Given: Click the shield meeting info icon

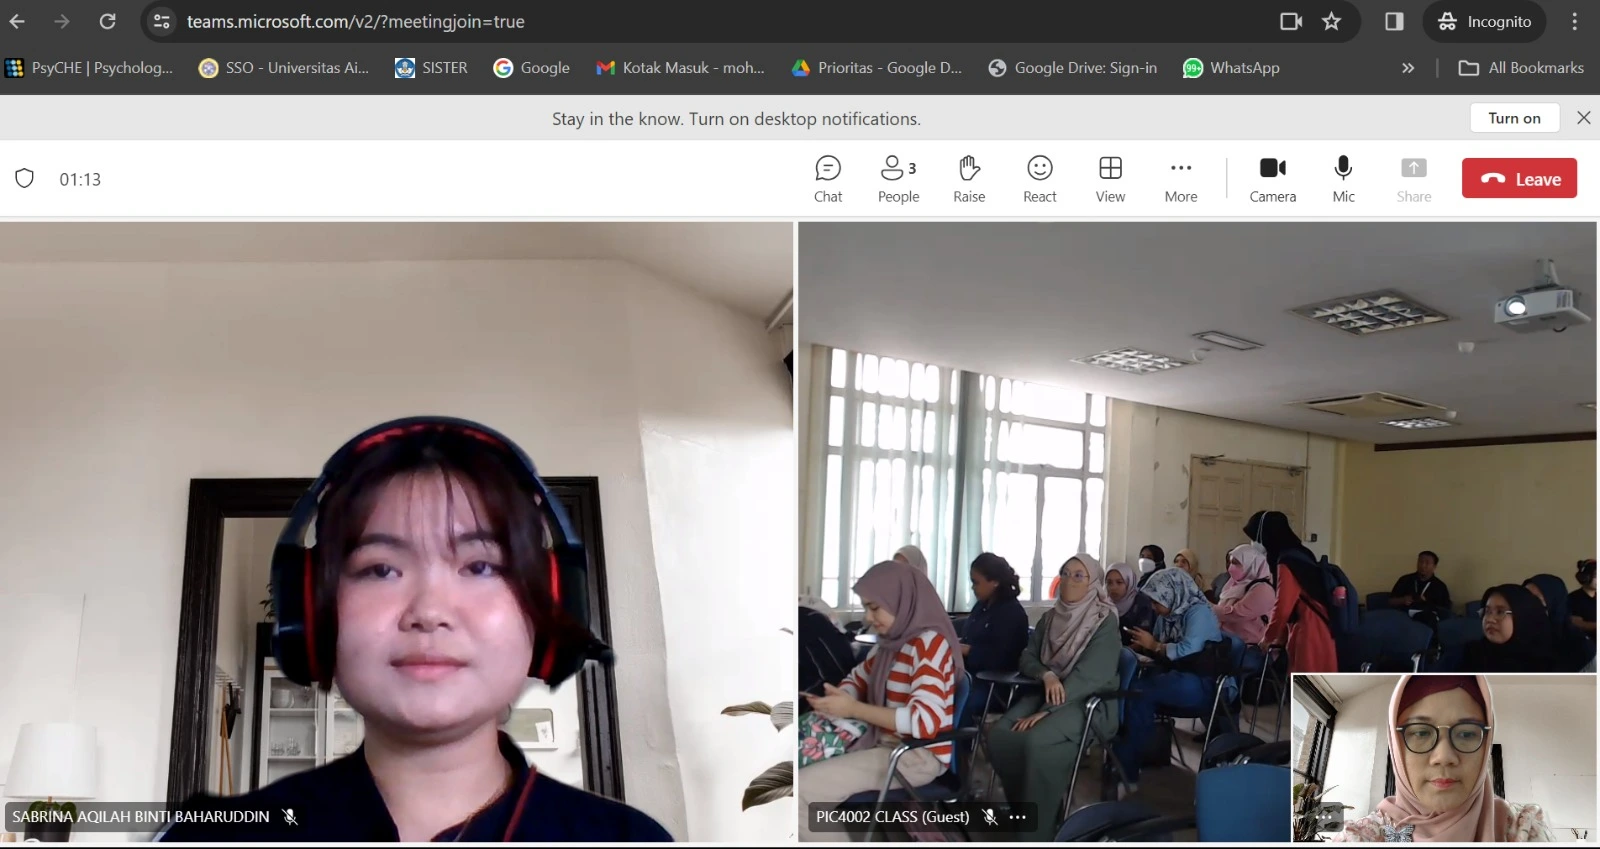Looking at the screenshot, I should point(25,179).
